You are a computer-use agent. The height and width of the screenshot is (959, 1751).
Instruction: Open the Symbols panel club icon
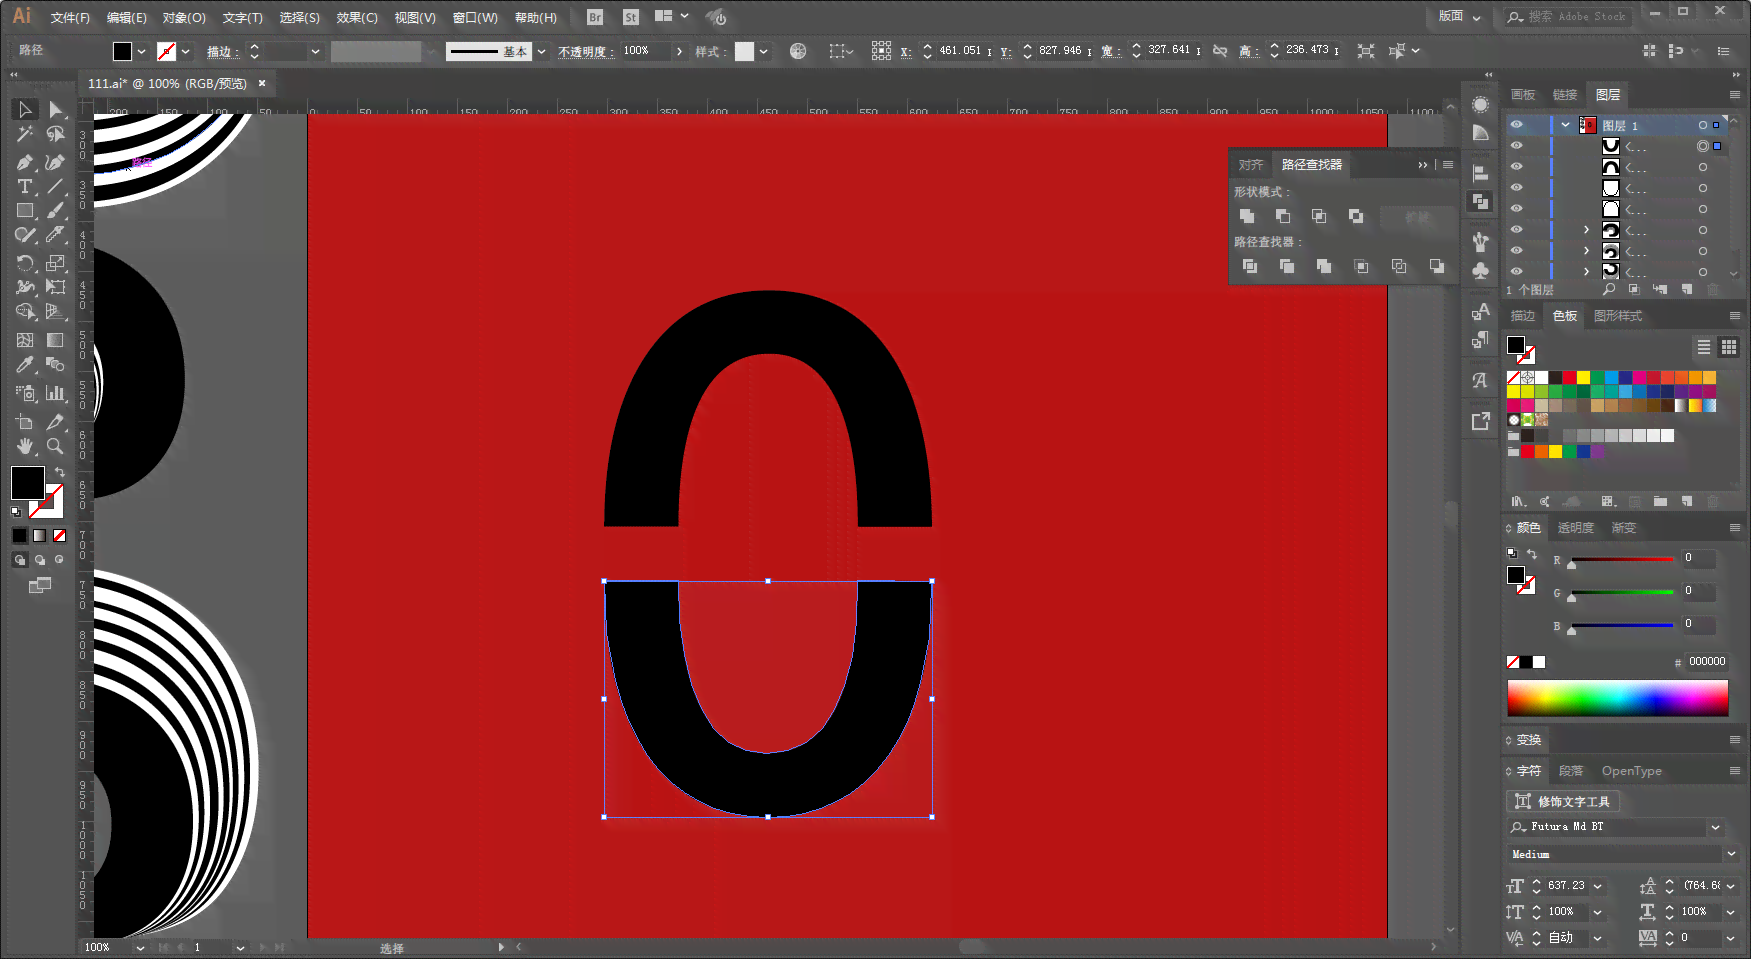(x=1481, y=271)
